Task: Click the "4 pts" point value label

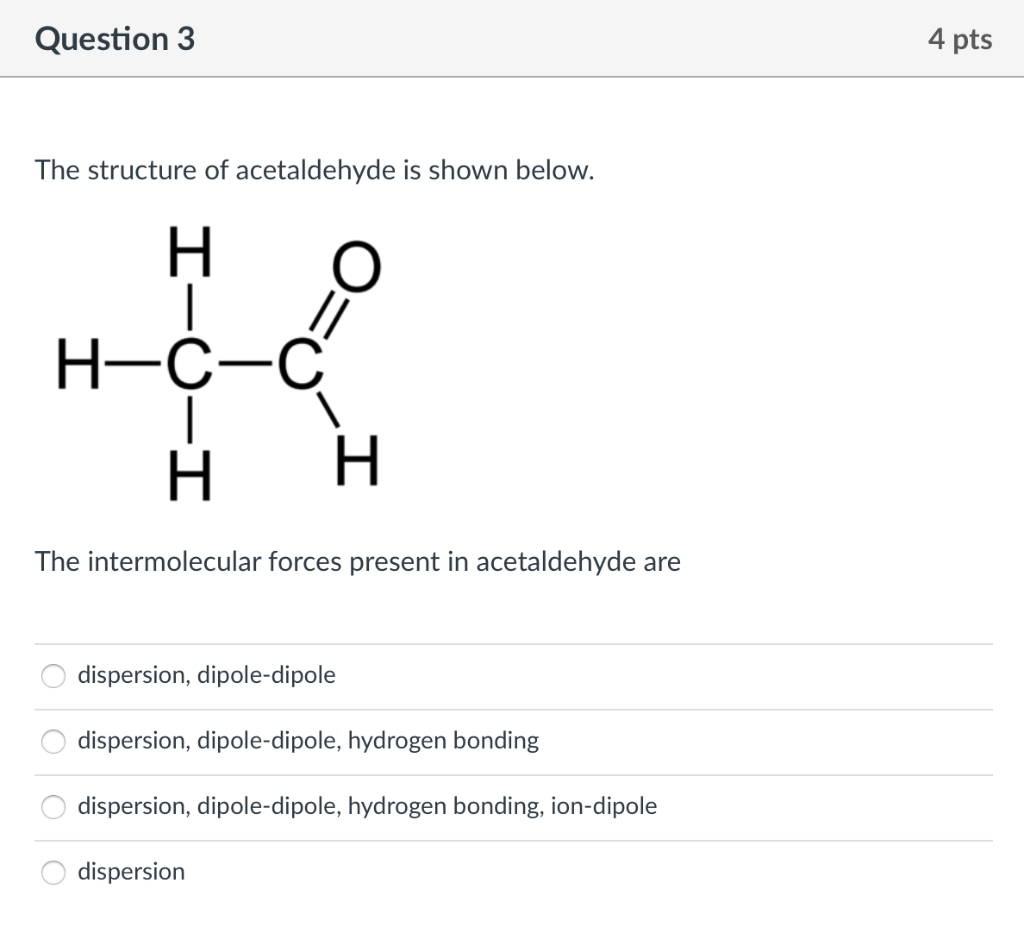Action: pos(960,39)
